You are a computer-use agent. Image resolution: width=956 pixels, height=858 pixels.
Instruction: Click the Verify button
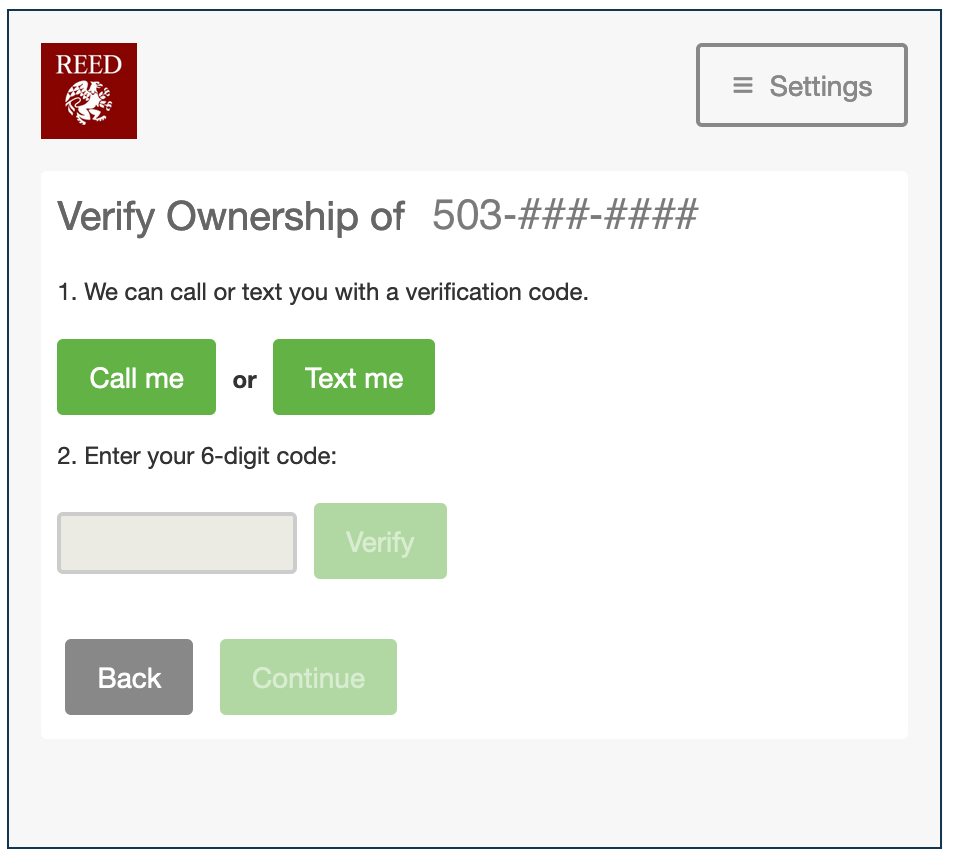tap(380, 541)
